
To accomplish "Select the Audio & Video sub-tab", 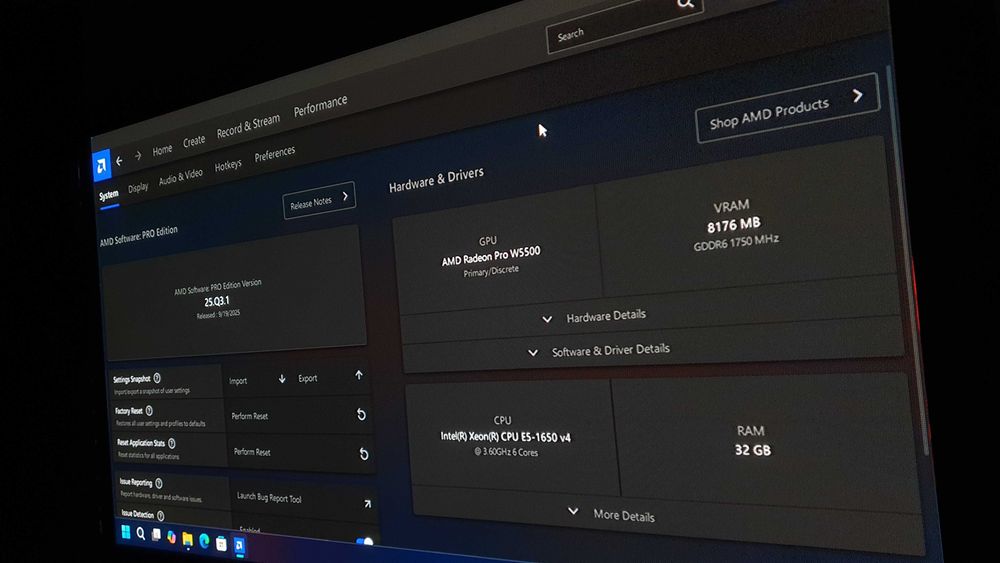I will (180, 176).
